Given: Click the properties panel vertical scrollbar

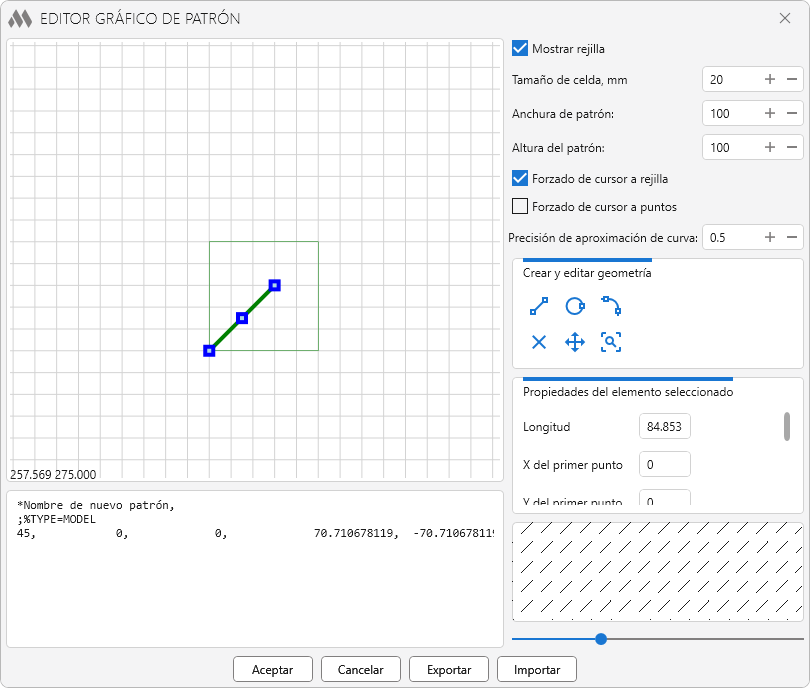Looking at the screenshot, I should [787, 427].
